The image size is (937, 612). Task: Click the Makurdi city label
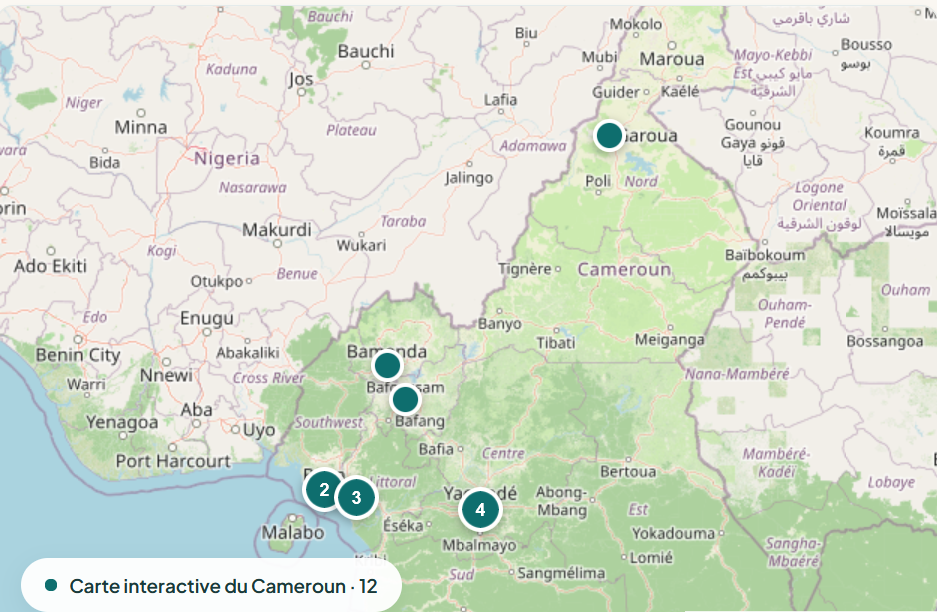(277, 230)
